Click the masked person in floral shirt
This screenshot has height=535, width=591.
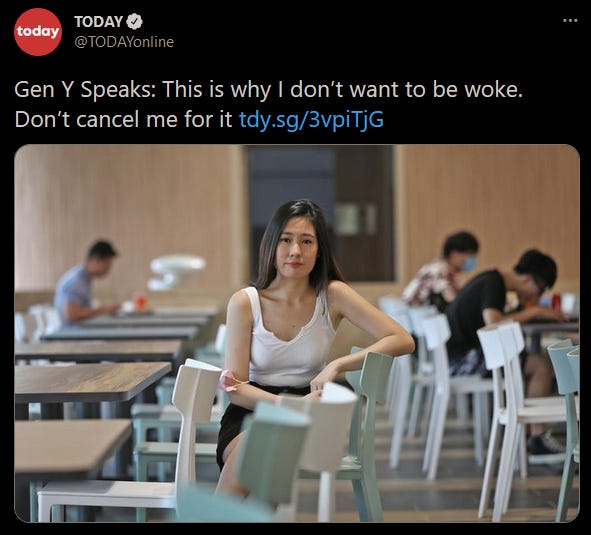[x=439, y=271]
